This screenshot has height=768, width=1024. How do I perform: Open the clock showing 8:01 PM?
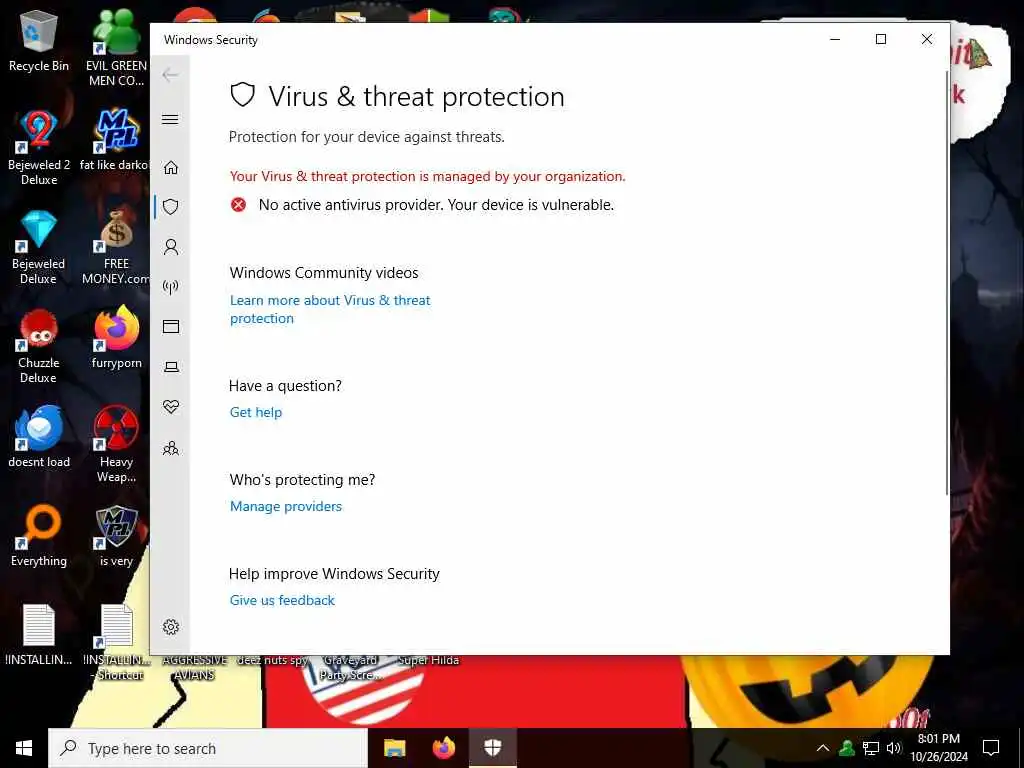coord(939,748)
